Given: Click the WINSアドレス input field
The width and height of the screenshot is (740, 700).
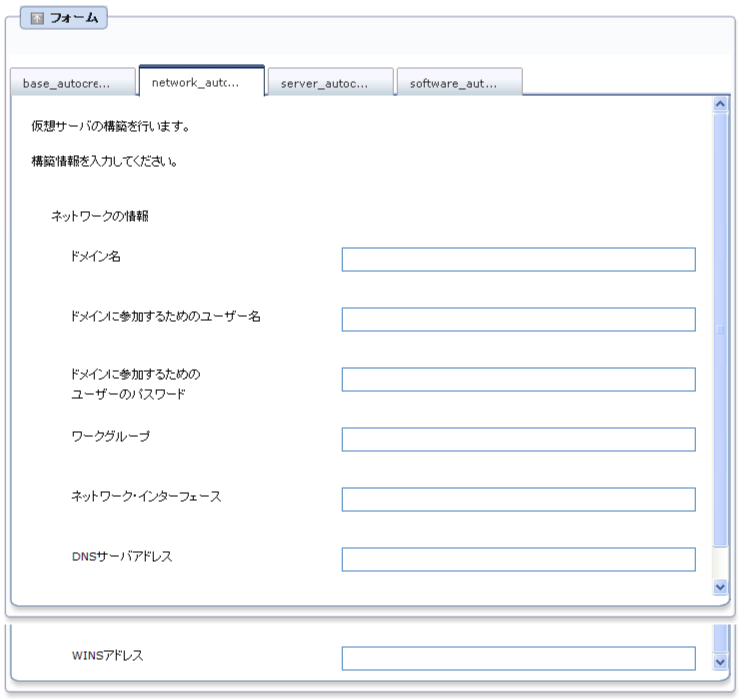Looking at the screenshot, I should click(x=518, y=658).
